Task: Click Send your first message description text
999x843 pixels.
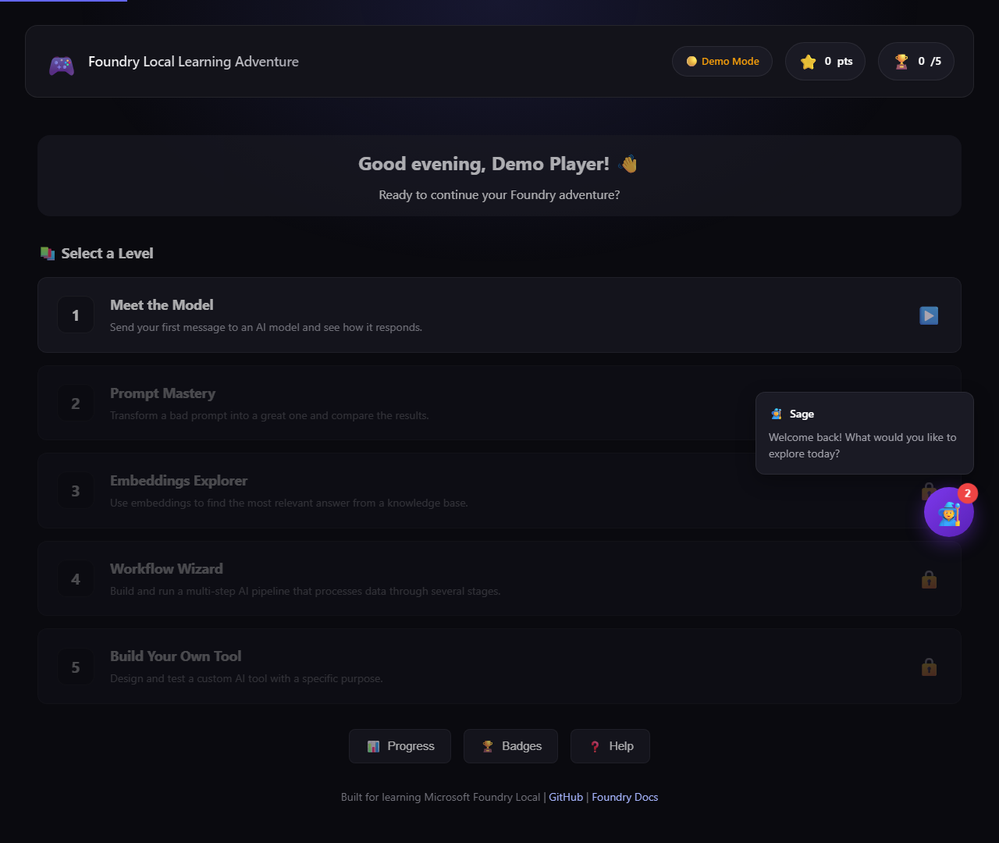Action: click(x=266, y=327)
